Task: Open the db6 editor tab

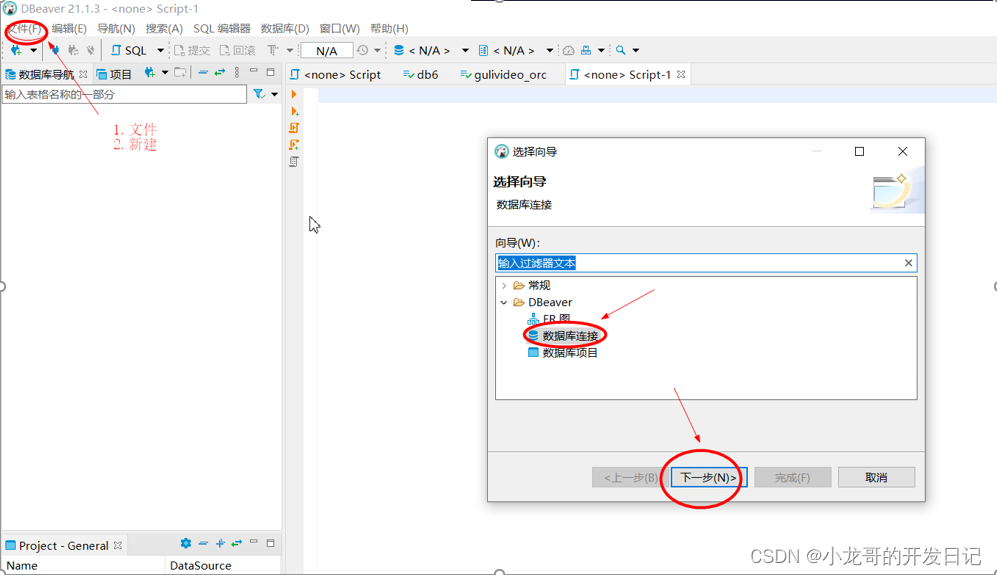Action: (420, 74)
